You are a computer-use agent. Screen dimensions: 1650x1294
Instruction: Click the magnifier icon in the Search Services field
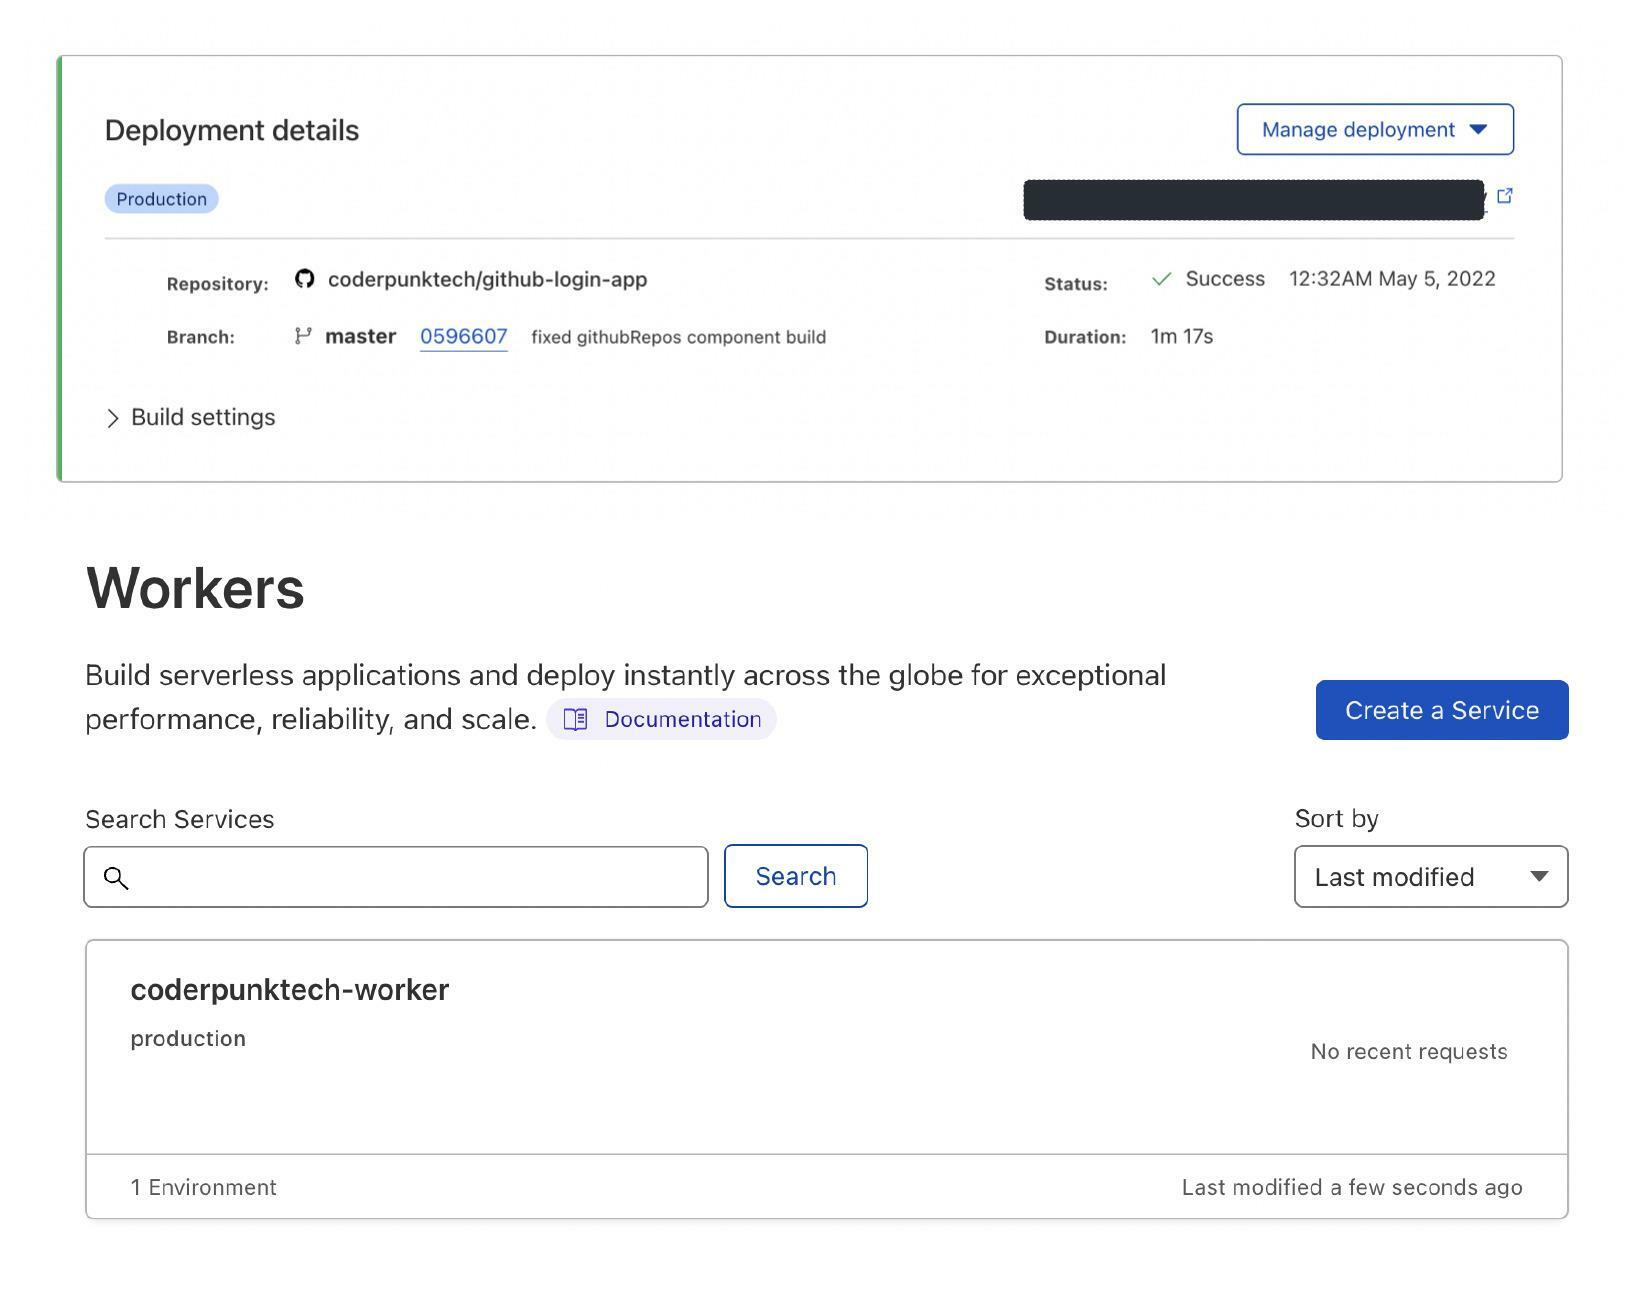(116, 878)
